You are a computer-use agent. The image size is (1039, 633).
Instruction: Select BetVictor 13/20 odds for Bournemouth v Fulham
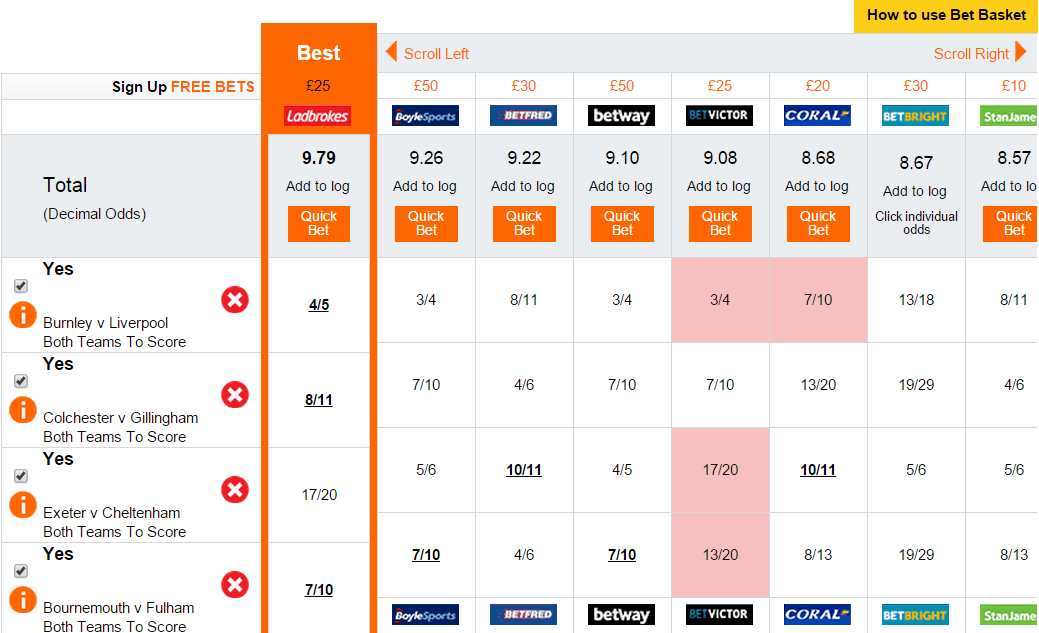(720, 555)
